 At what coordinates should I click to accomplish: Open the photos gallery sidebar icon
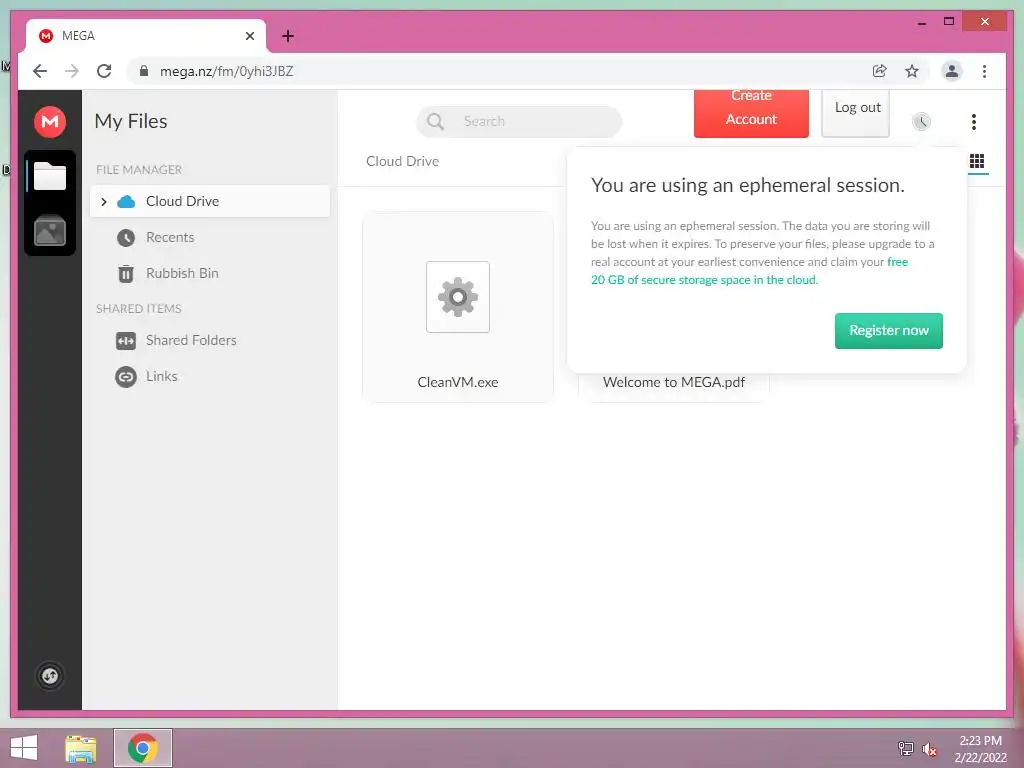50,231
